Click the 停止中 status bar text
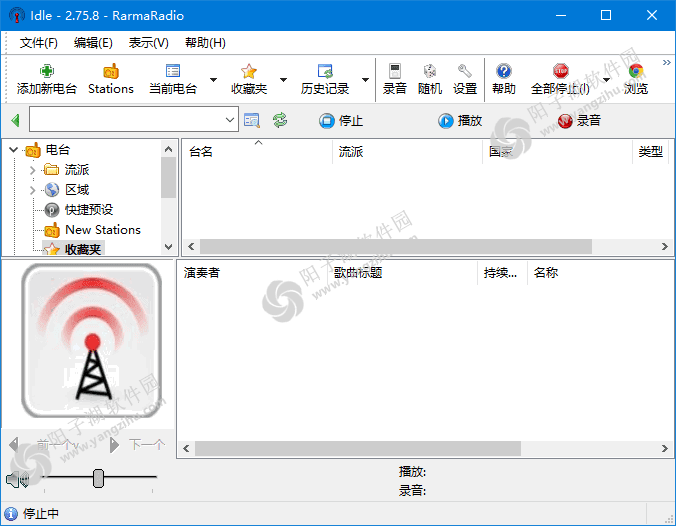Screen dimensions: 676x526 tap(41, 513)
